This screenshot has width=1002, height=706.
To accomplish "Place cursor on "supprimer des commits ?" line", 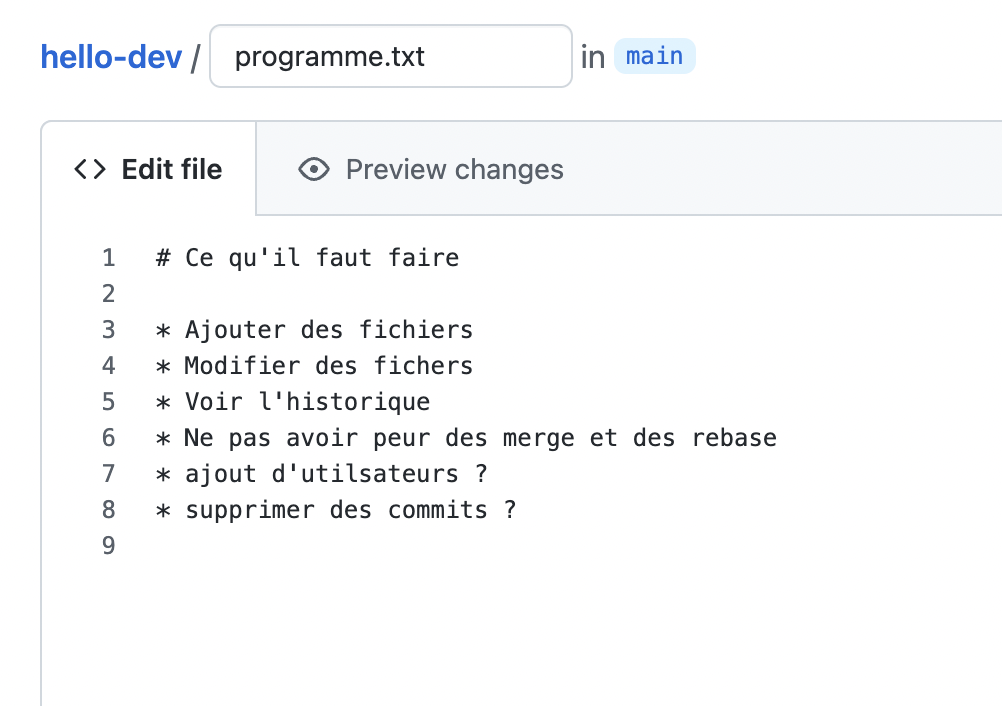I will [350, 510].
